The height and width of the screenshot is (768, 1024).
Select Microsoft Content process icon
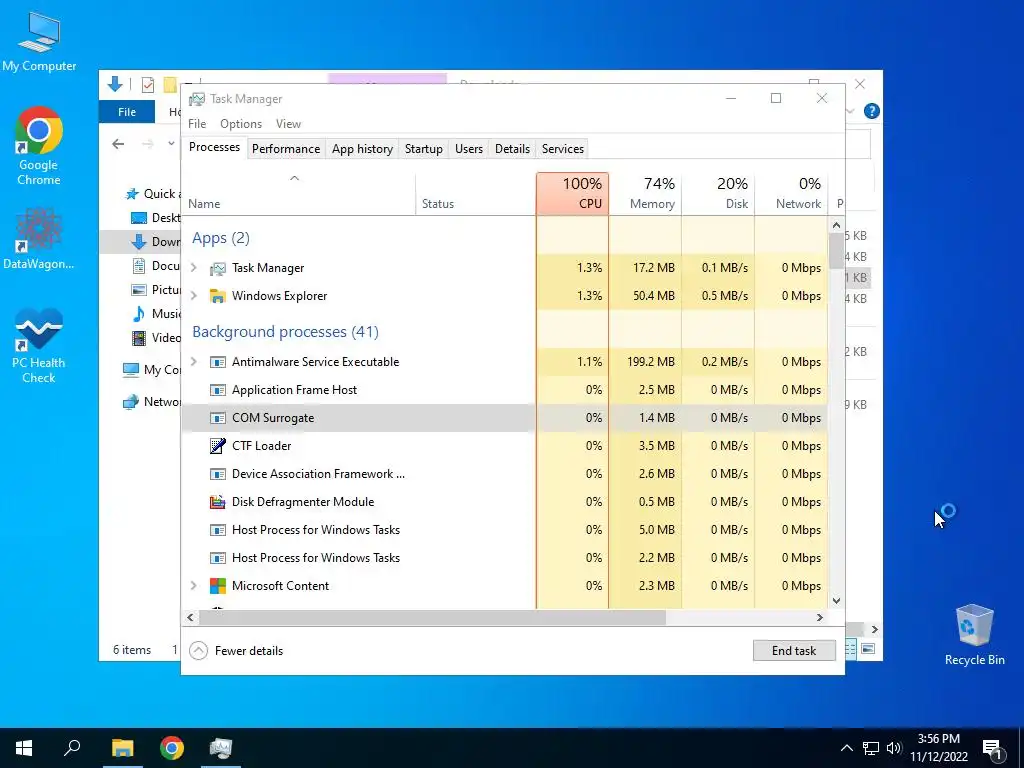tap(217, 586)
